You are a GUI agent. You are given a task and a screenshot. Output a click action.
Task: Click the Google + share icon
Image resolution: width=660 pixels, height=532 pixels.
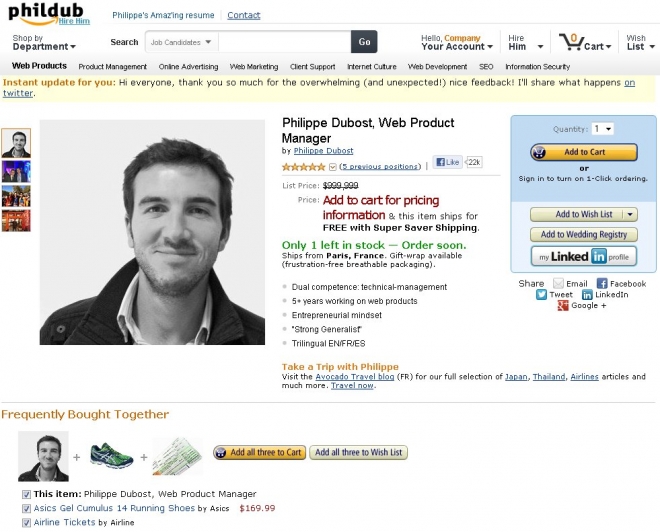[x=563, y=306]
